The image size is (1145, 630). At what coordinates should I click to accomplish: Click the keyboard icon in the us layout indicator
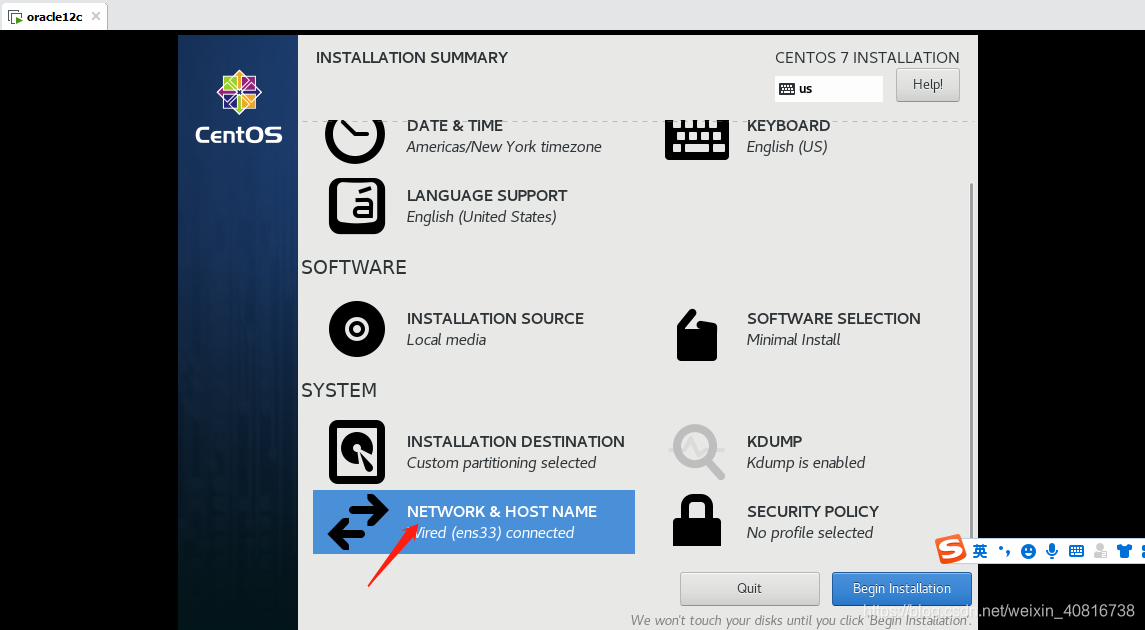786,89
